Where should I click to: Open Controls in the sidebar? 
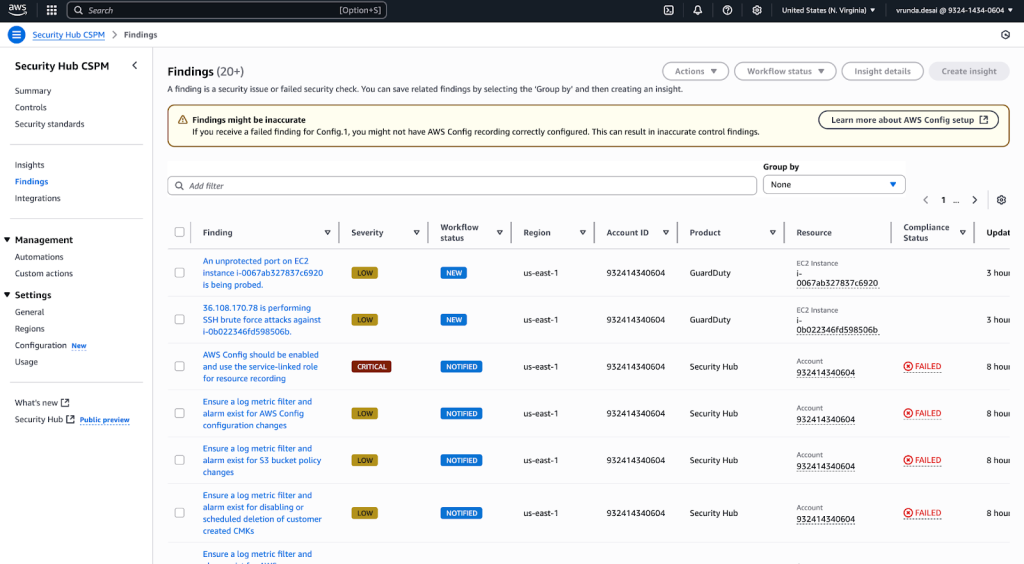pyautogui.click(x=31, y=108)
